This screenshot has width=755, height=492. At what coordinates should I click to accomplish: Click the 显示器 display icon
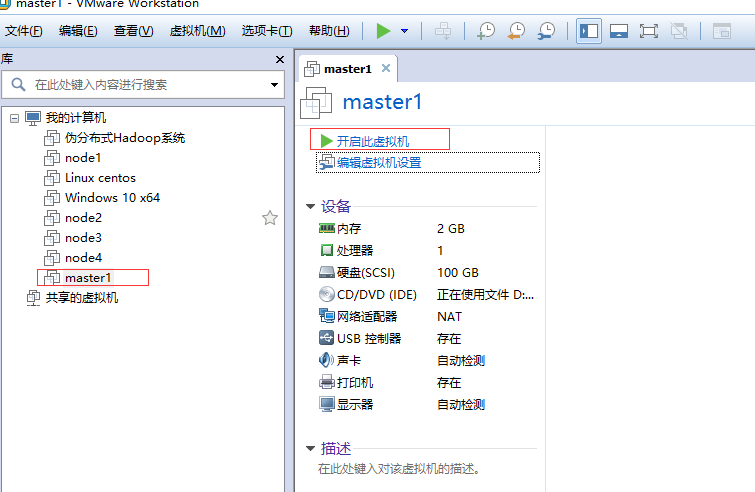coord(326,404)
